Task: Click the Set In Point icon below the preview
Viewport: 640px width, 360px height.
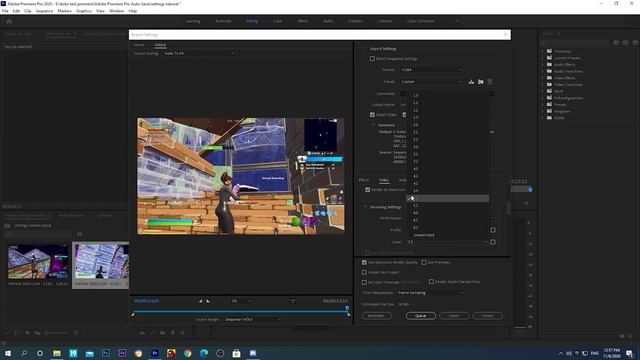Action: coord(200,301)
